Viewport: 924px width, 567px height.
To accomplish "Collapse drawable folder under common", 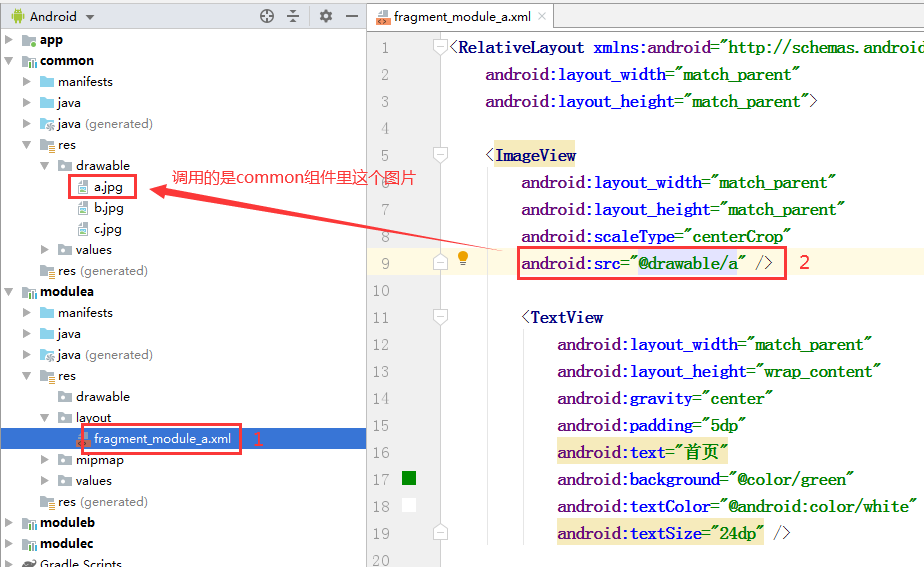I will tap(44, 166).
